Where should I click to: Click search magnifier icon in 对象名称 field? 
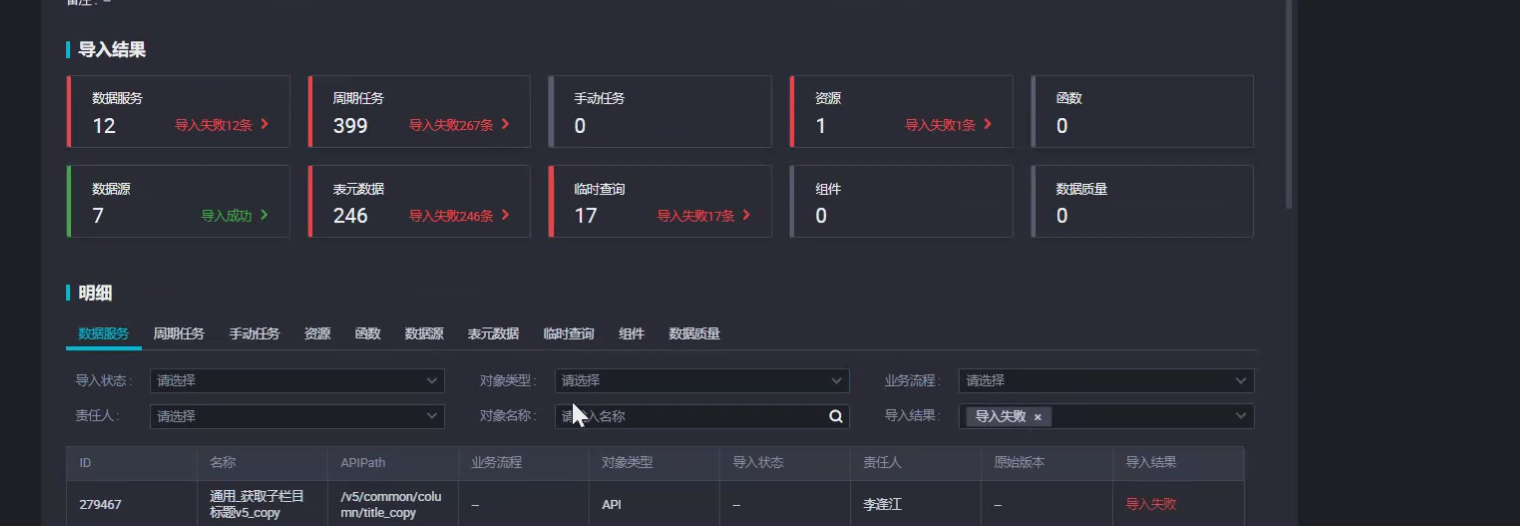coord(835,417)
